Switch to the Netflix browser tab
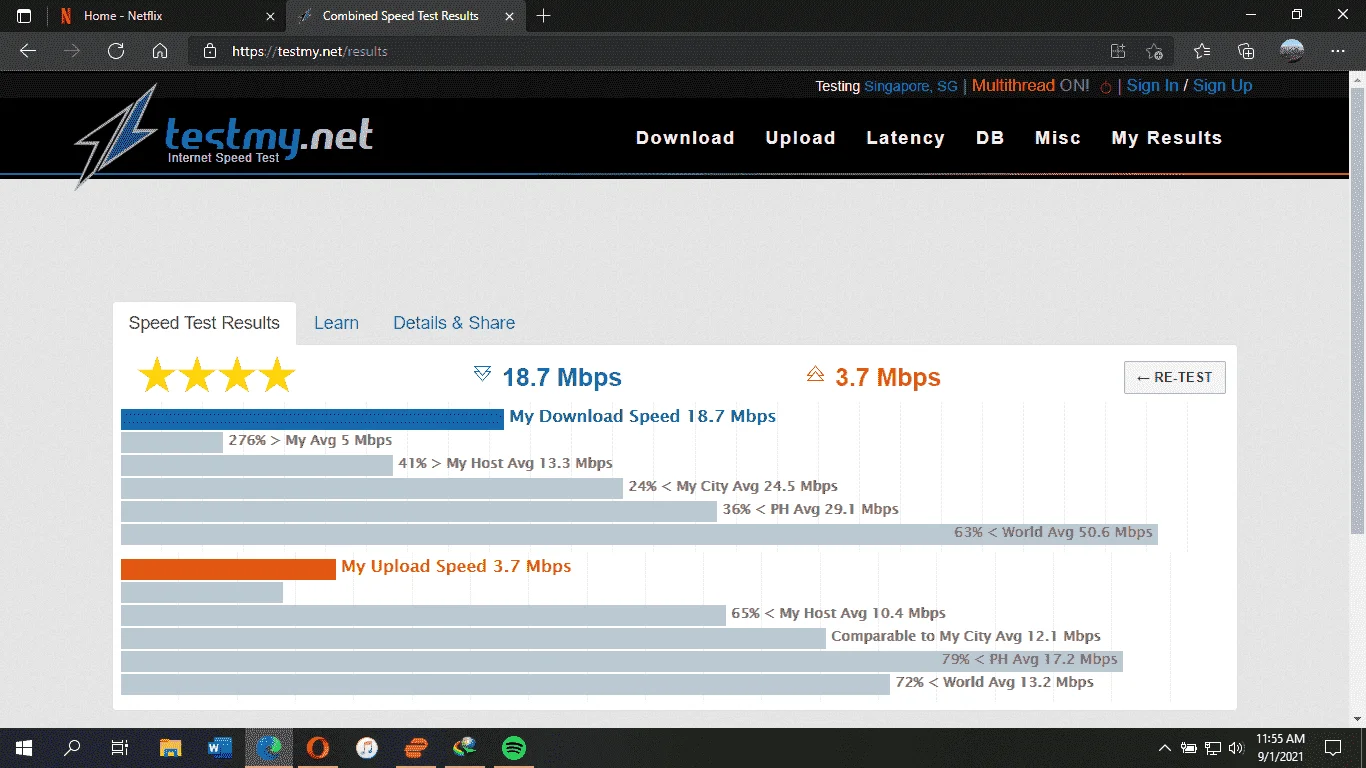Image resolution: width=1366 pixels, height=768 pixels. click(166, 16)
